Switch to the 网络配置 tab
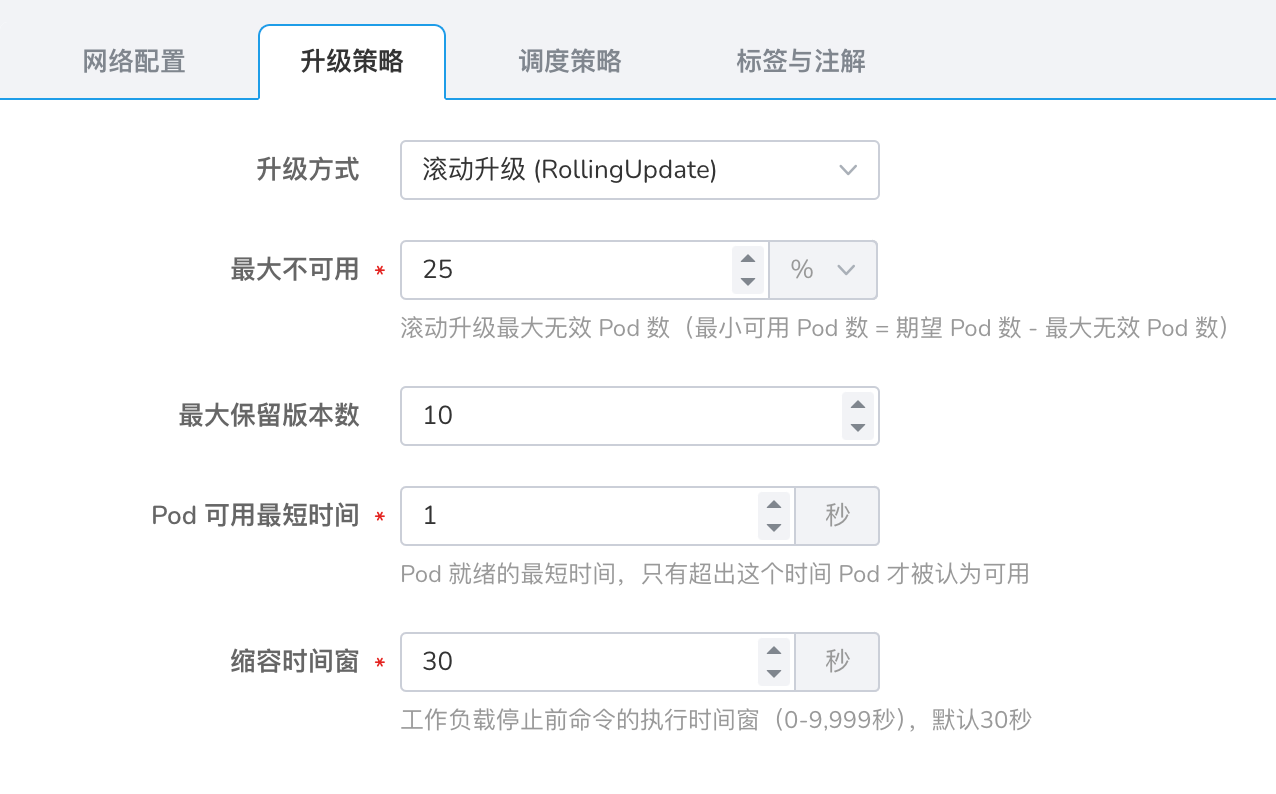The height and width of the screenshot is (794, 1276). click(x=134, y=61)
